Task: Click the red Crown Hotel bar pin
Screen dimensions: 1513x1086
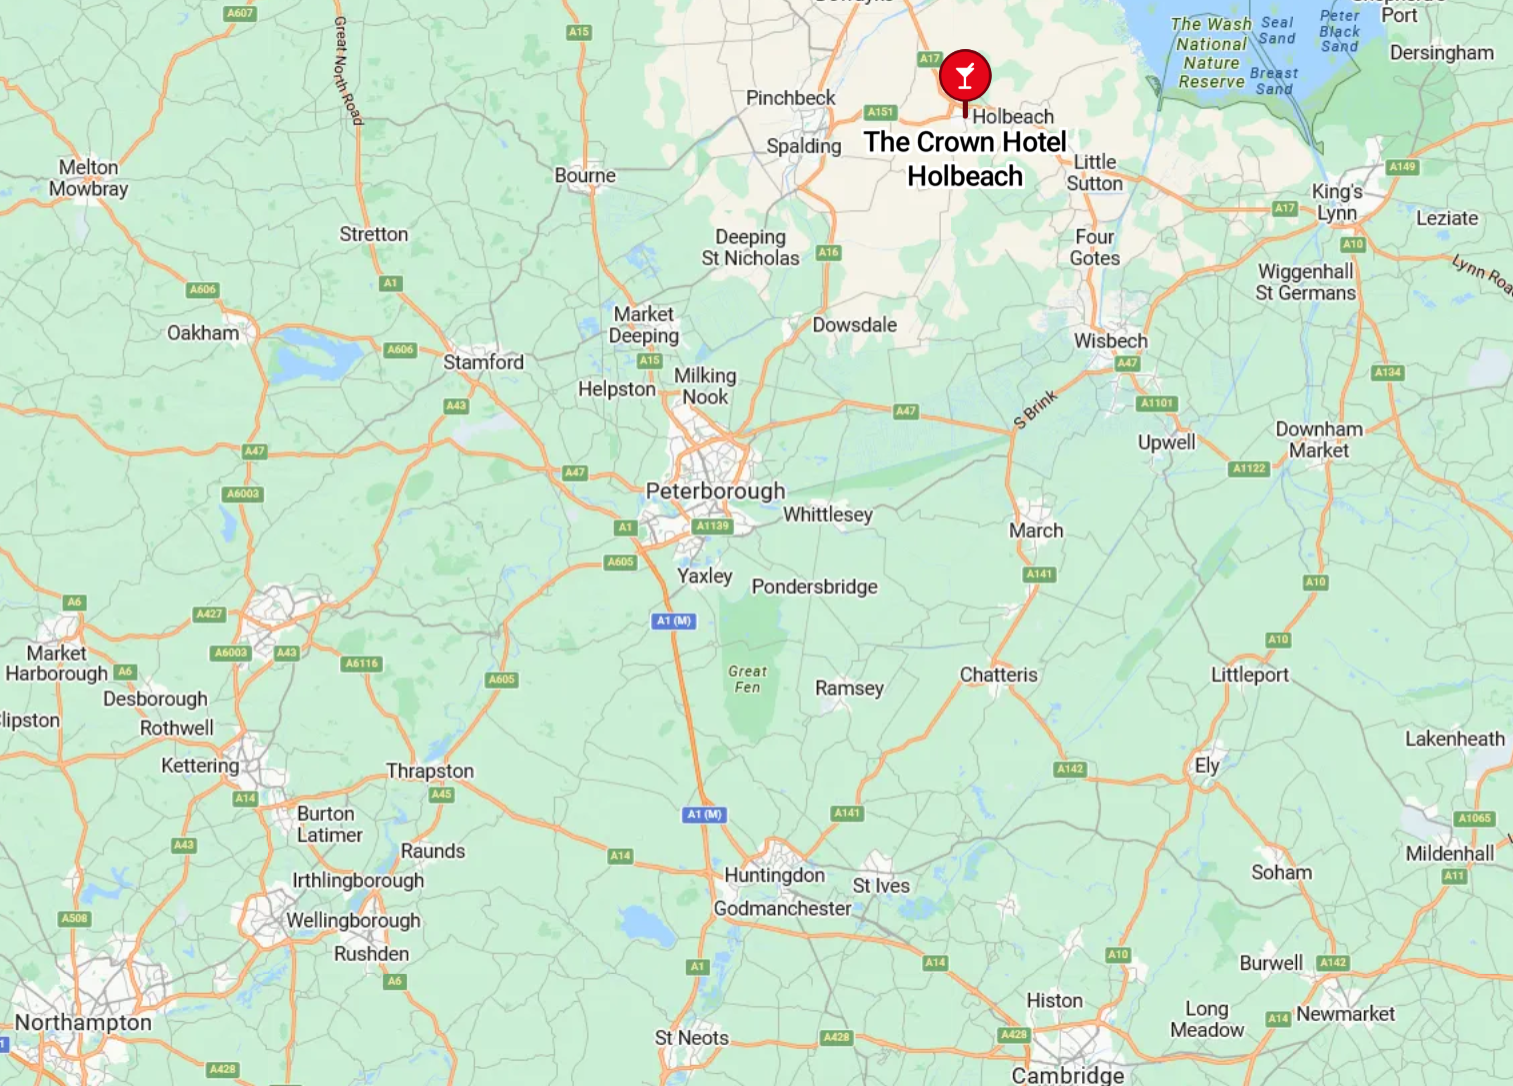Action: tap(965, 78)
